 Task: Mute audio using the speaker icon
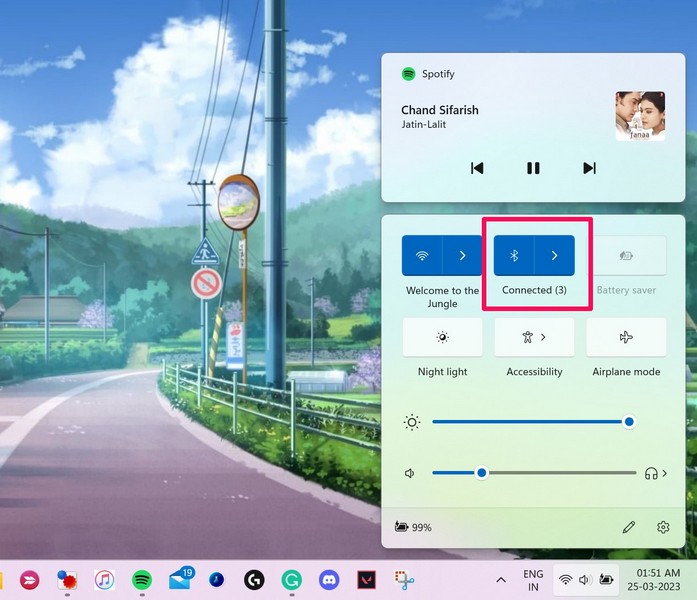click(x=410, y=473)
